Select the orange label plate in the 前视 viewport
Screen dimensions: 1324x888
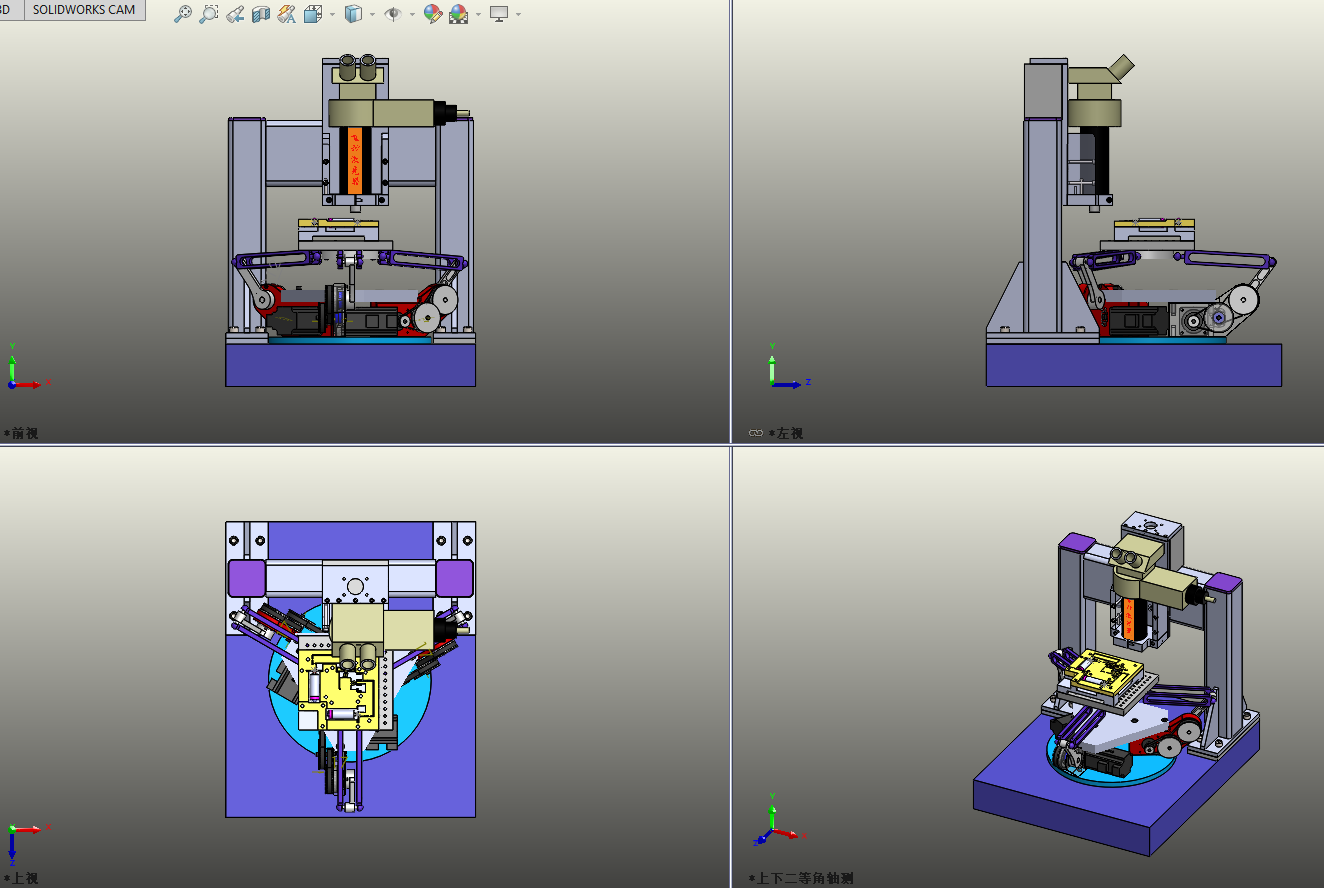(x=354, y=163)
